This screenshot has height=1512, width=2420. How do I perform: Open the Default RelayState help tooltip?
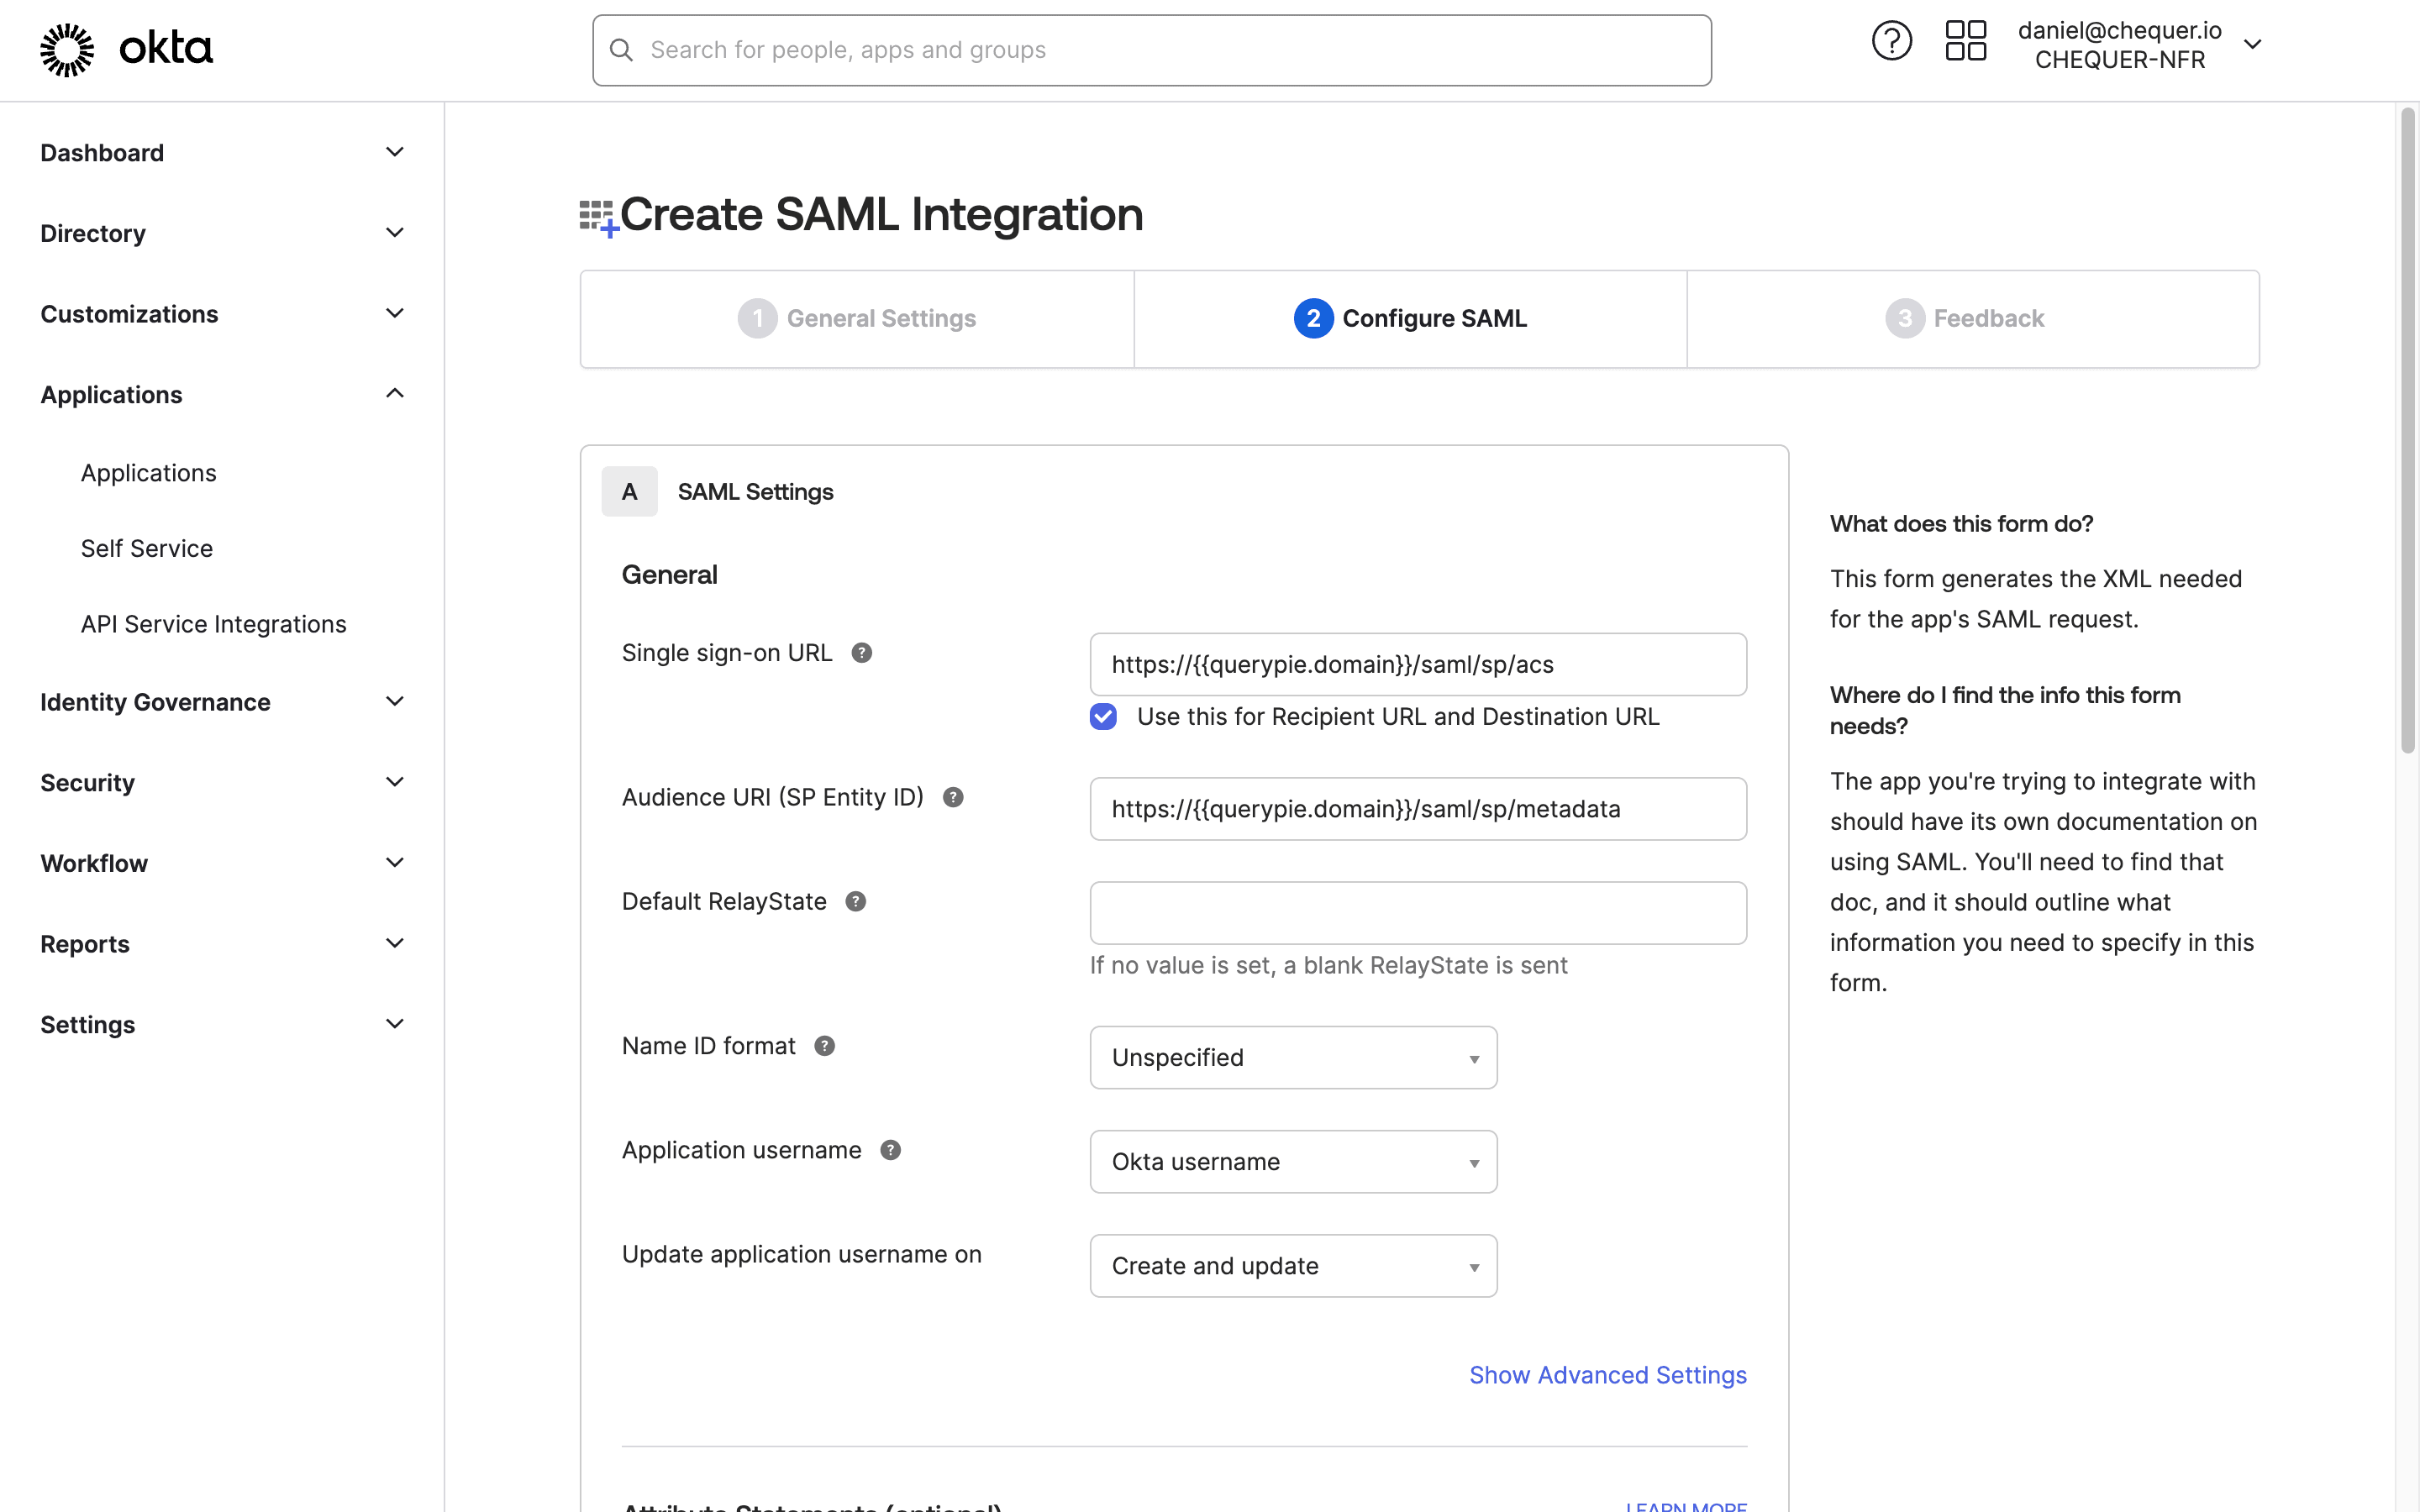[x=856, y=901]
